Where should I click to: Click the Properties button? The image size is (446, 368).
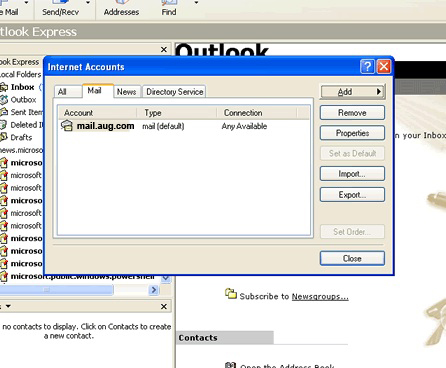[352, 133]
